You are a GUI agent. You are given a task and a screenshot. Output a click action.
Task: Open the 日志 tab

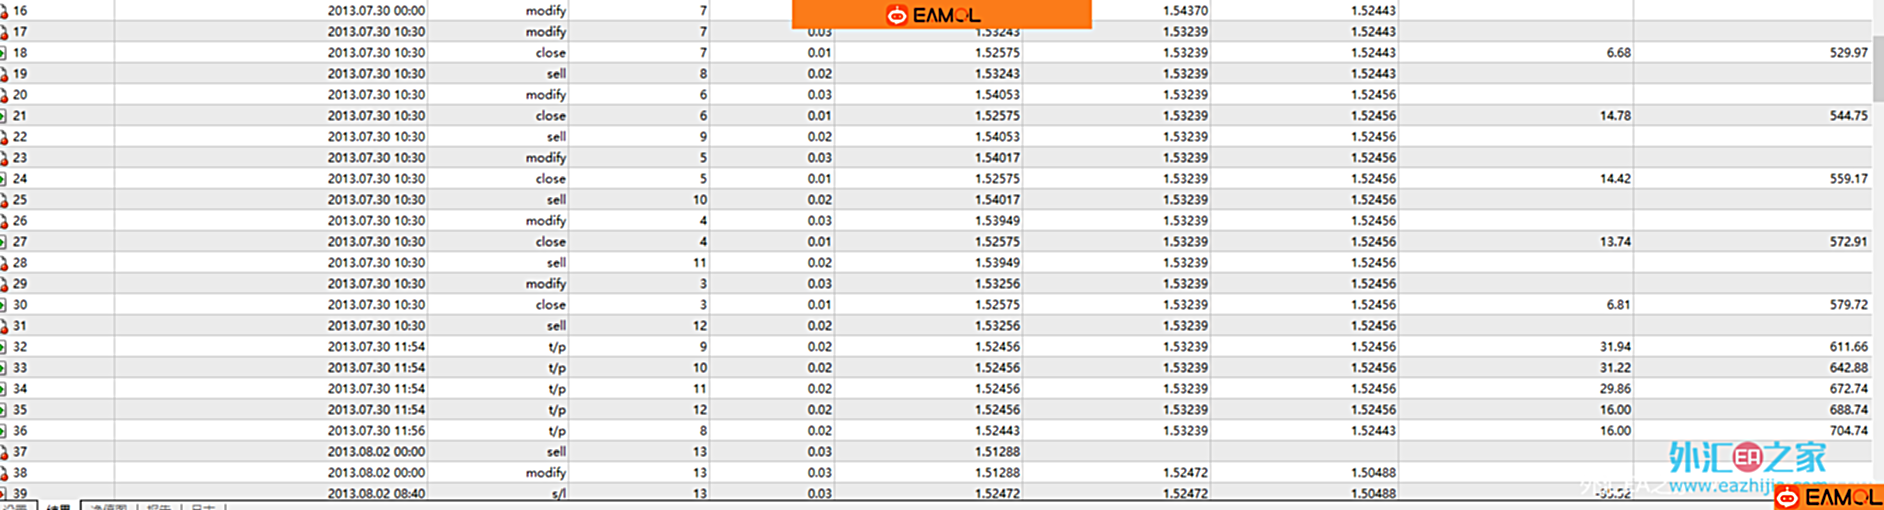[203, 507]
